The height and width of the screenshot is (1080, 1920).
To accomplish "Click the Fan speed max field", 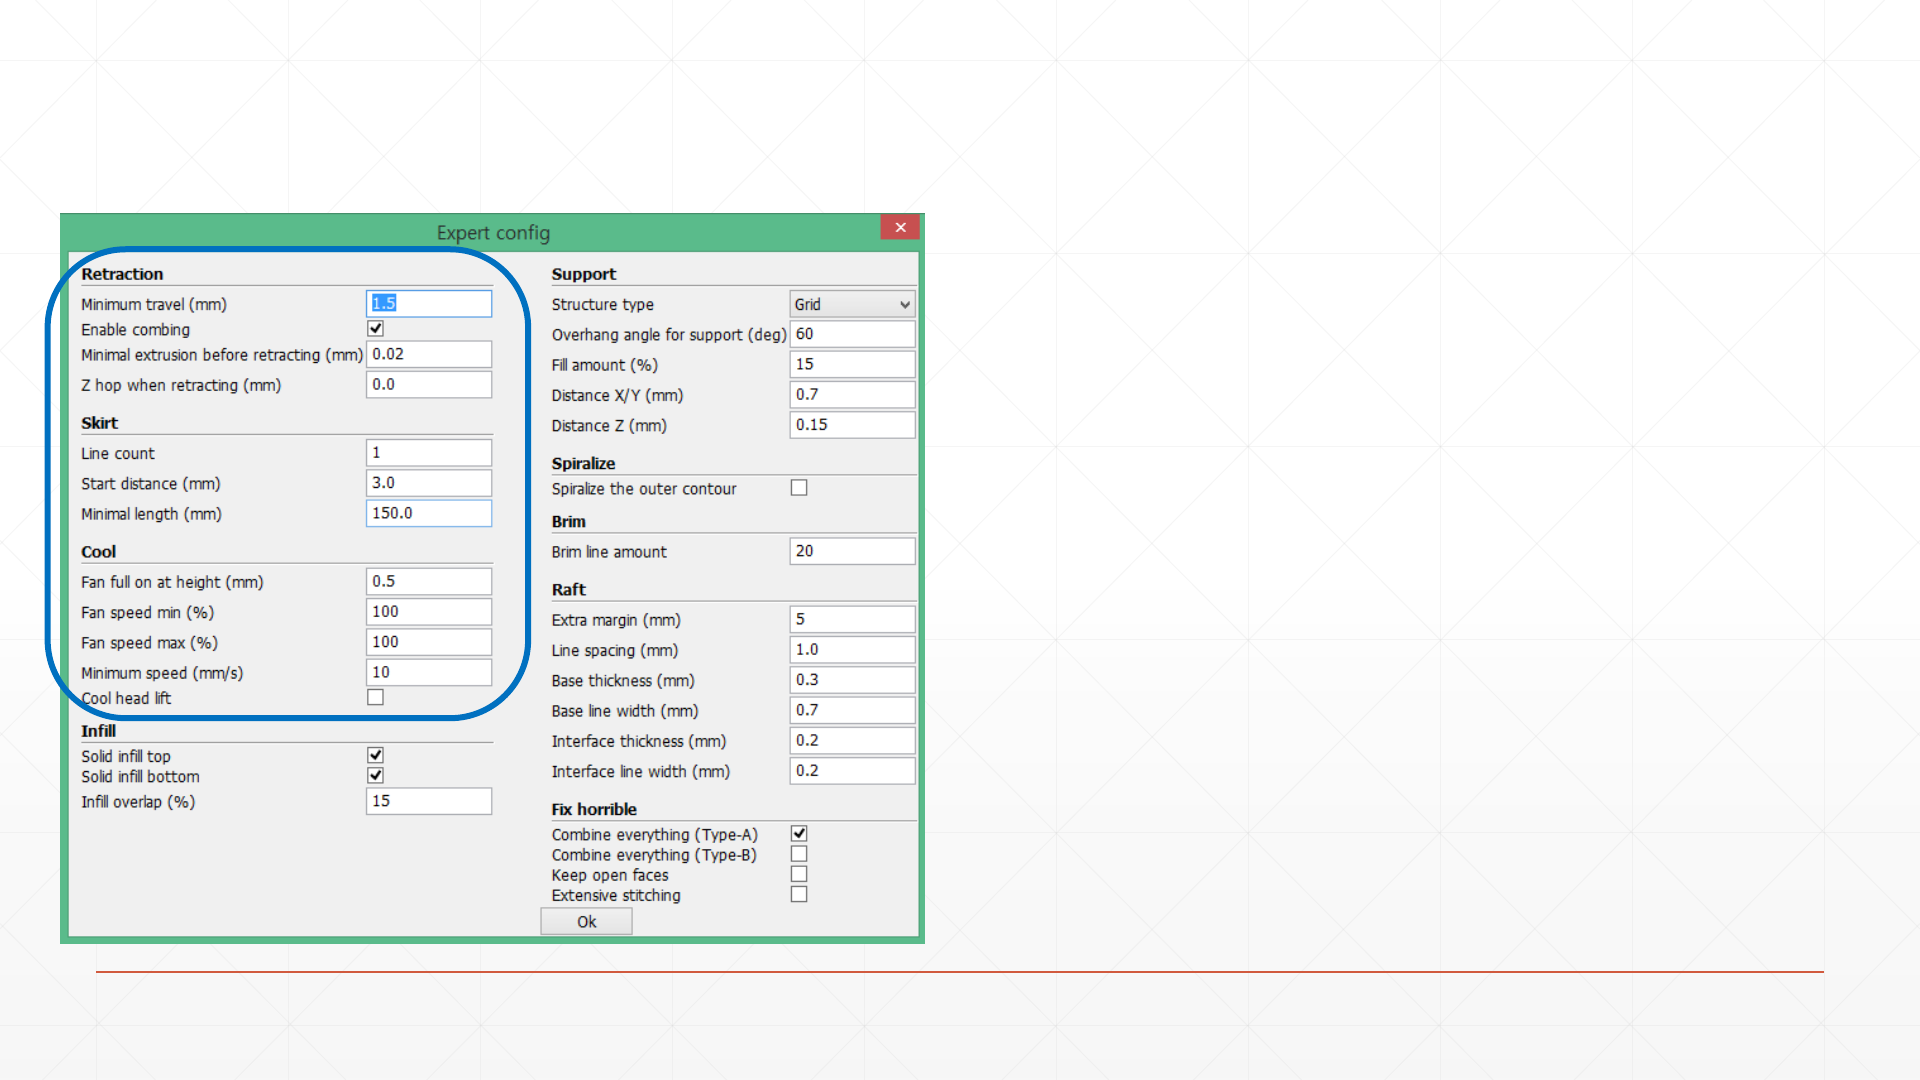I will (429, 642).
